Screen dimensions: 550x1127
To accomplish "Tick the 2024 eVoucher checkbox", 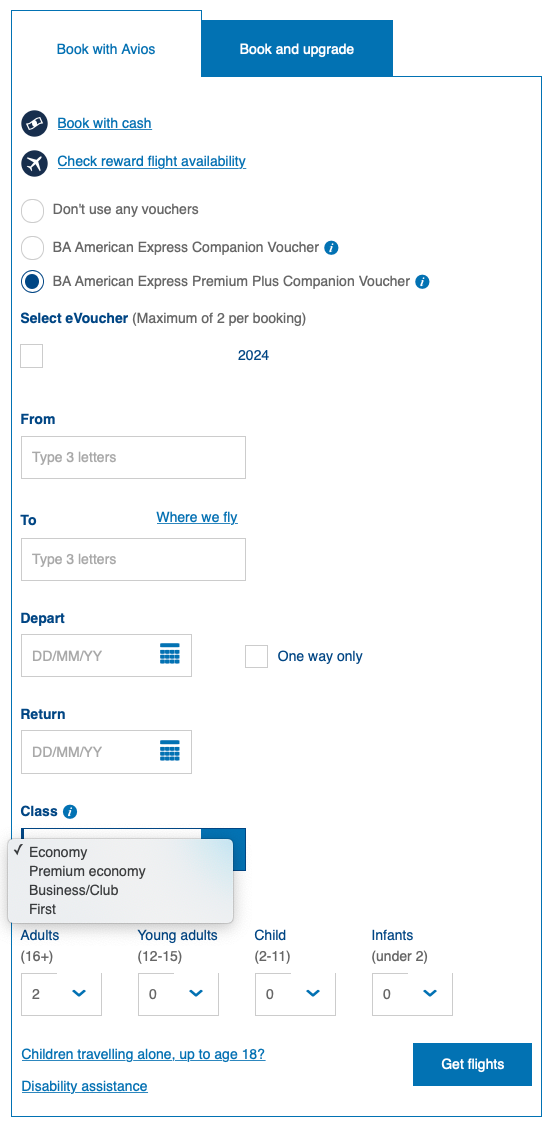I will pos(32,356).
